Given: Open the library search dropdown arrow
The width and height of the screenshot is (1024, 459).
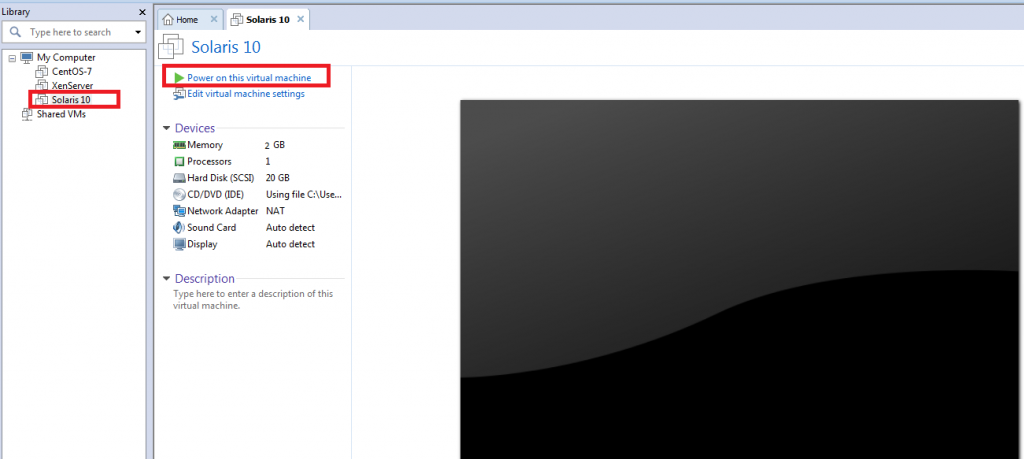Looking at the screenshot, I should 138,33.
